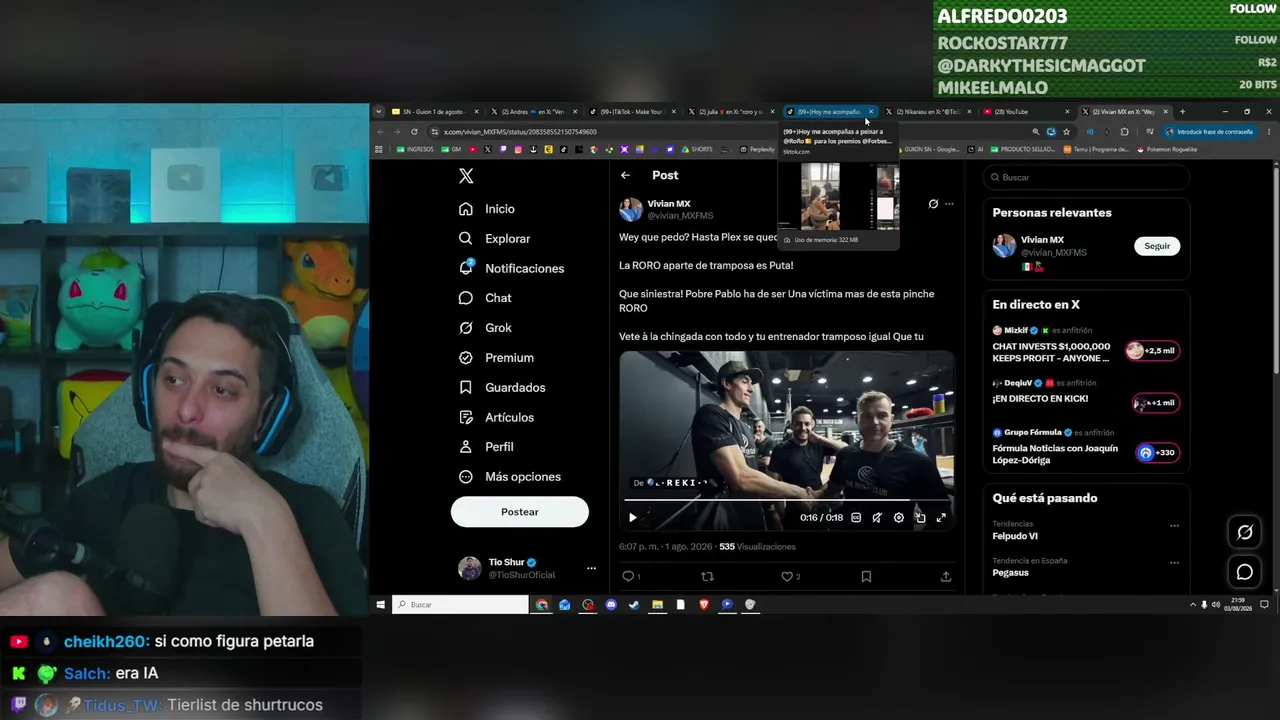
Task: Toggle video captions
Action: (x=856, y=518)
